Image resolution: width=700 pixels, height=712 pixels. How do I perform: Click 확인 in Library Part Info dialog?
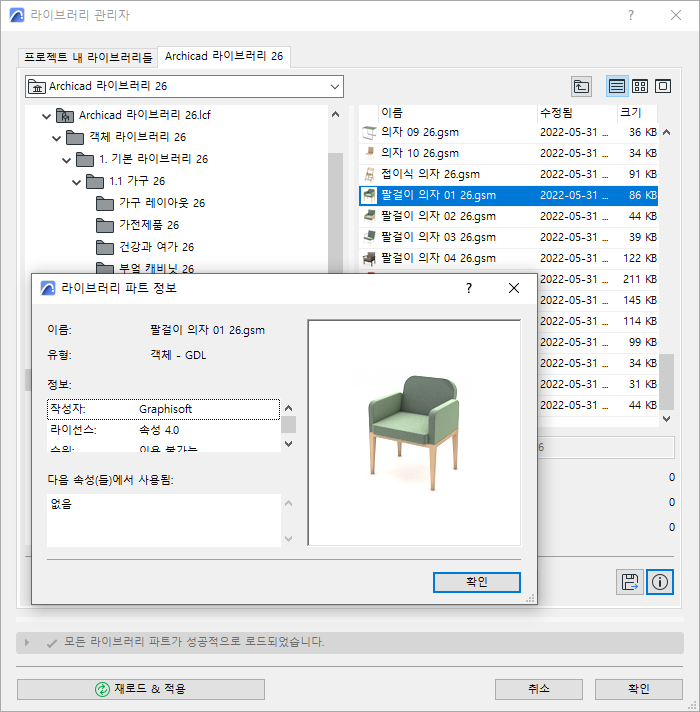pos(477,582)
